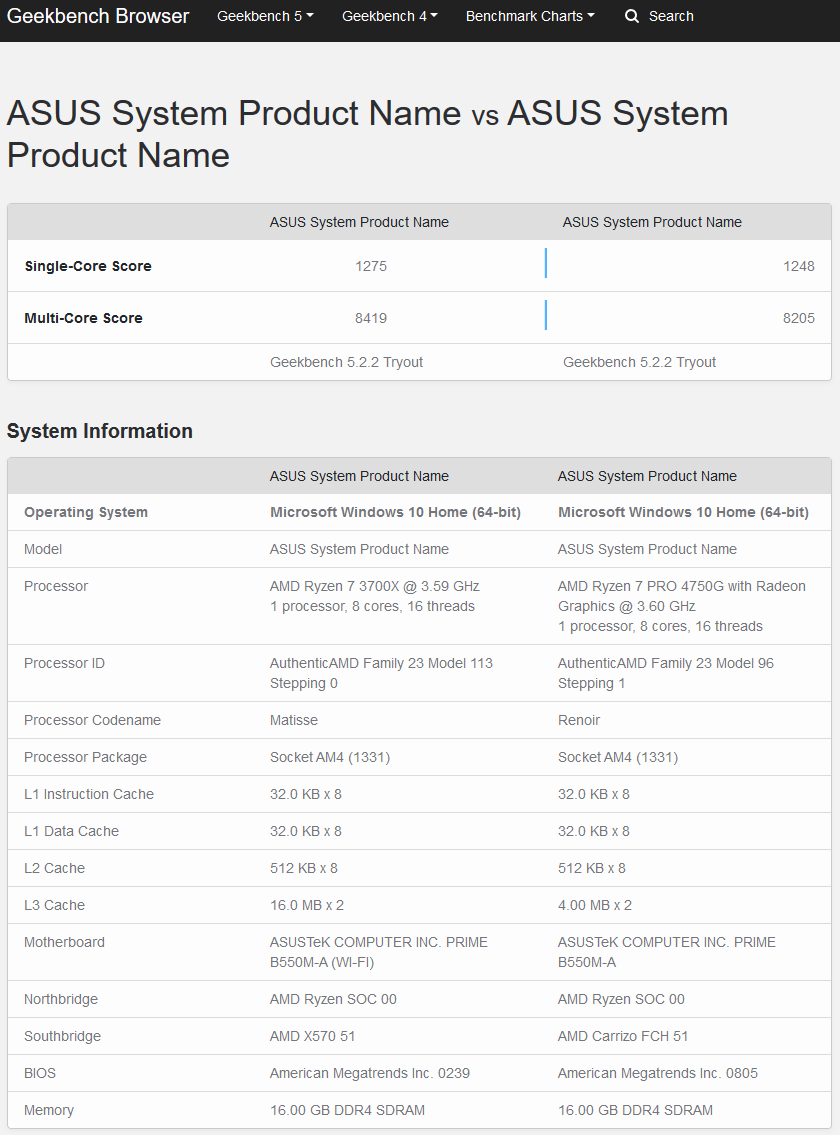
Task: Select BIOS American Megatrends Inc. 0239
Action: pyautogui.click(x=370, y=1073)
